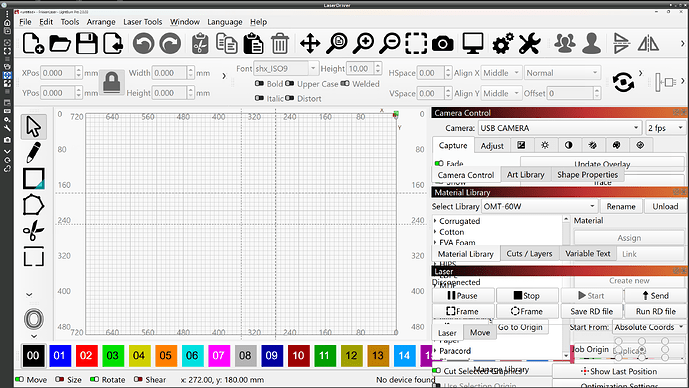Create a new file with New icon
689x388 pixels.
(33, 44)
